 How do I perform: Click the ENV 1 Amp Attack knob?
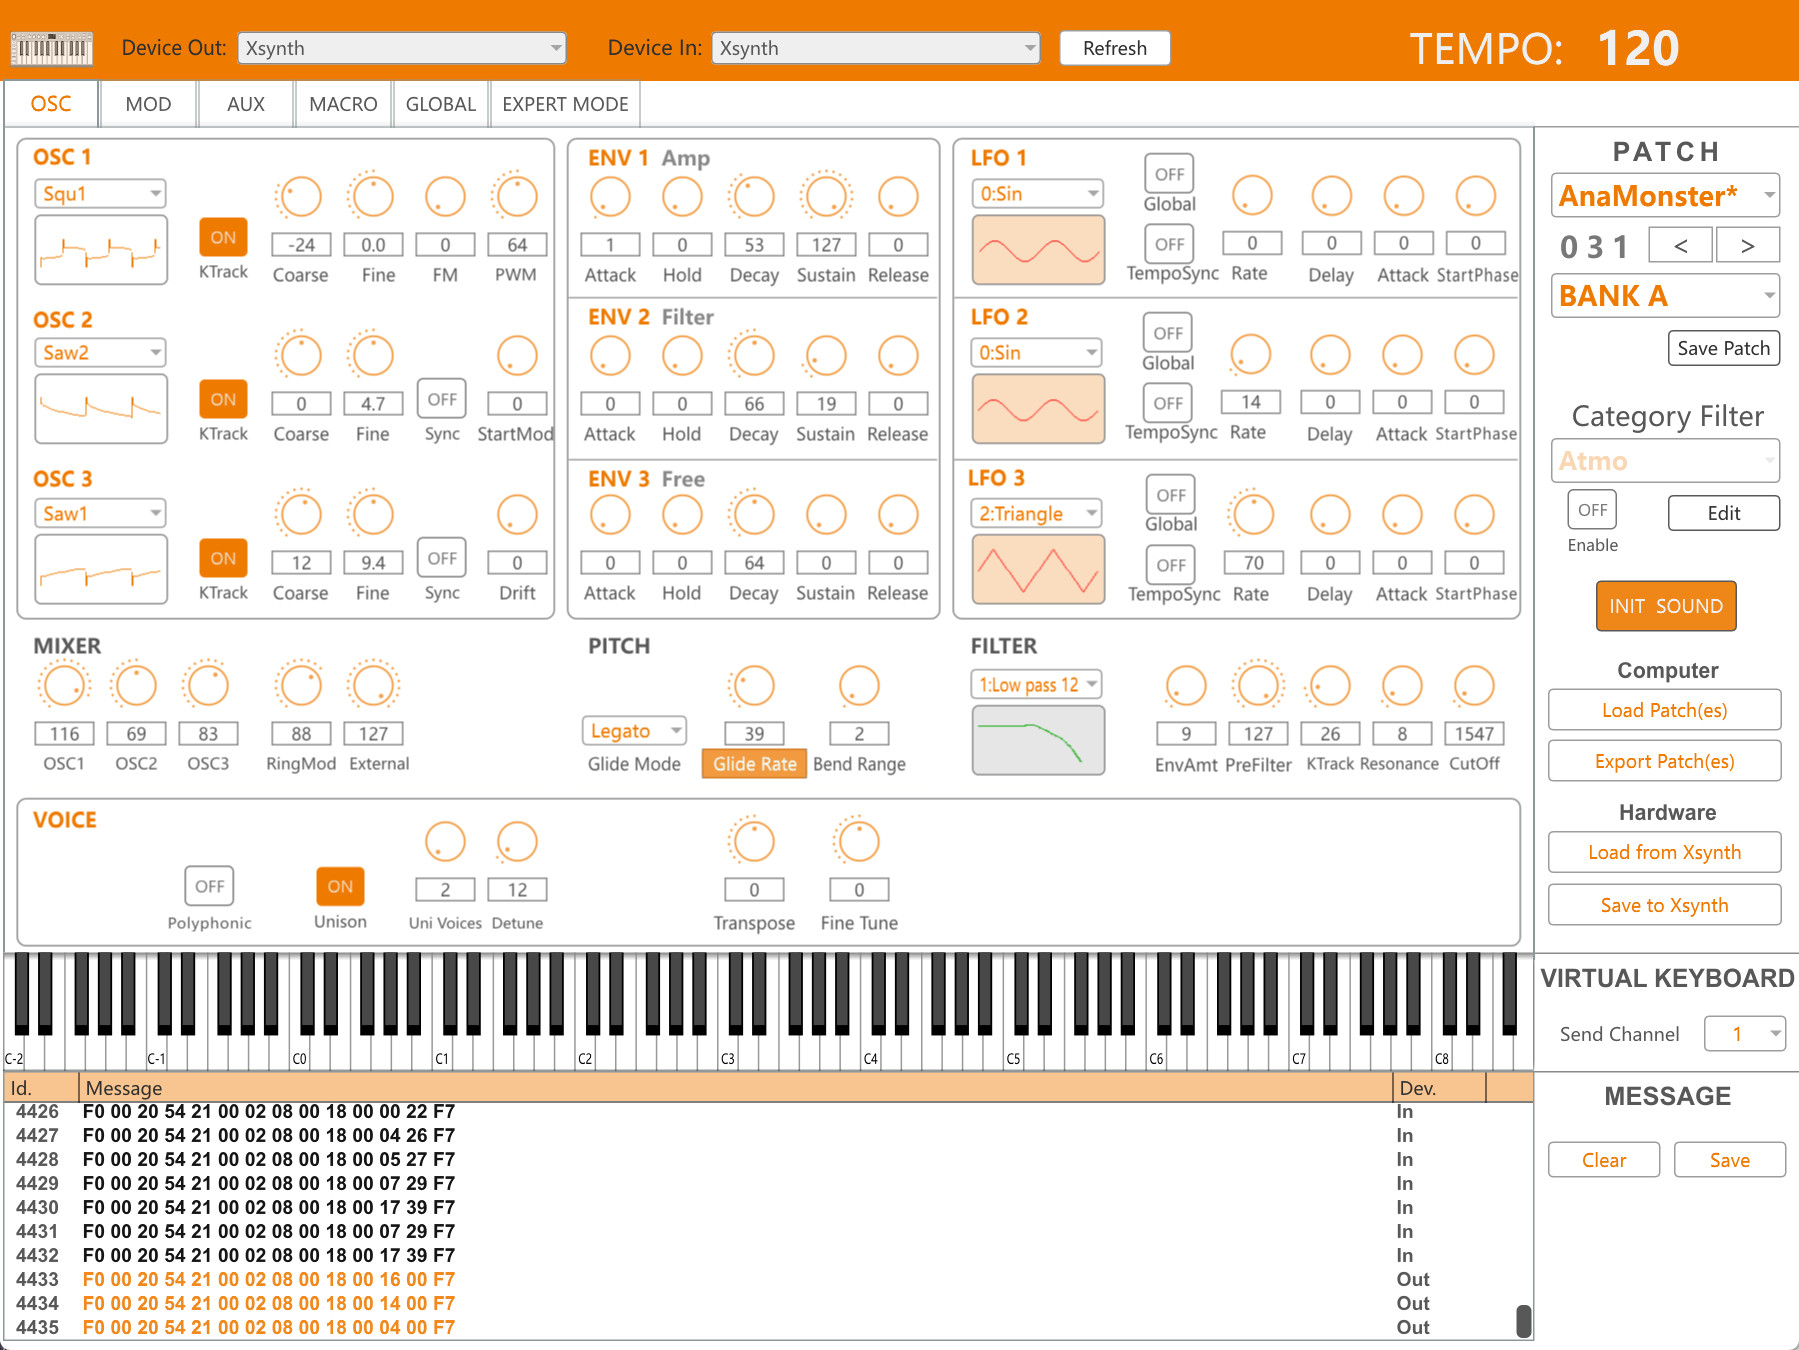pyautogui.click(x=610, y=197)
